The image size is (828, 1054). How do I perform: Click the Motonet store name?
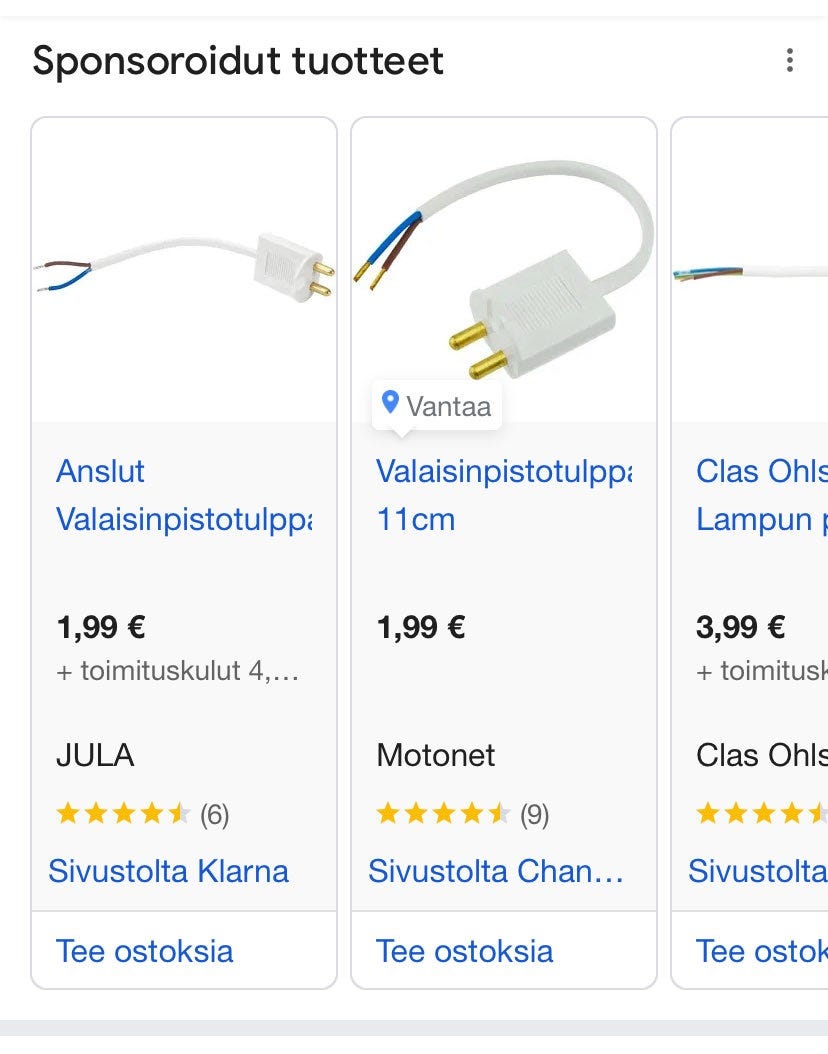(x=436, y=755)
